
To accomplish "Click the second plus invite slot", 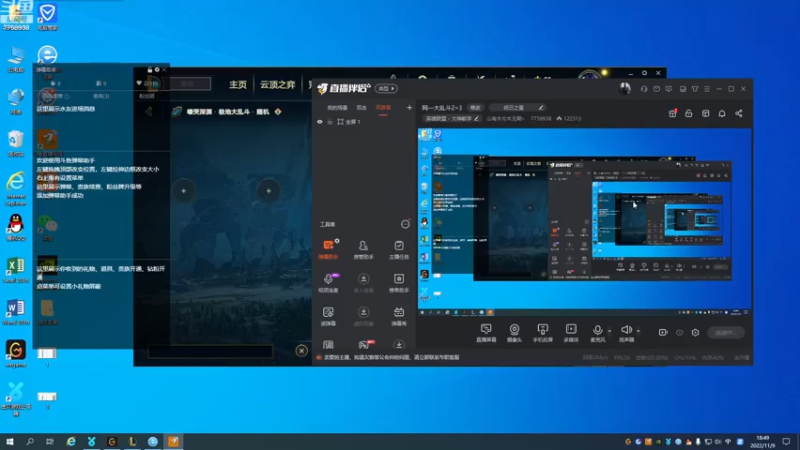I will click(x=268, y=191).
